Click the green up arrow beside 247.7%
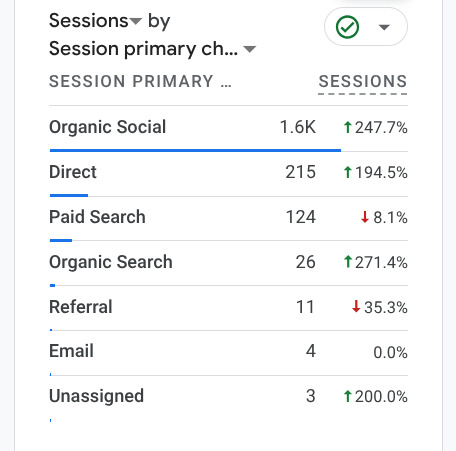The height and width of the screenshot is (451, 456). pos(348,127)
